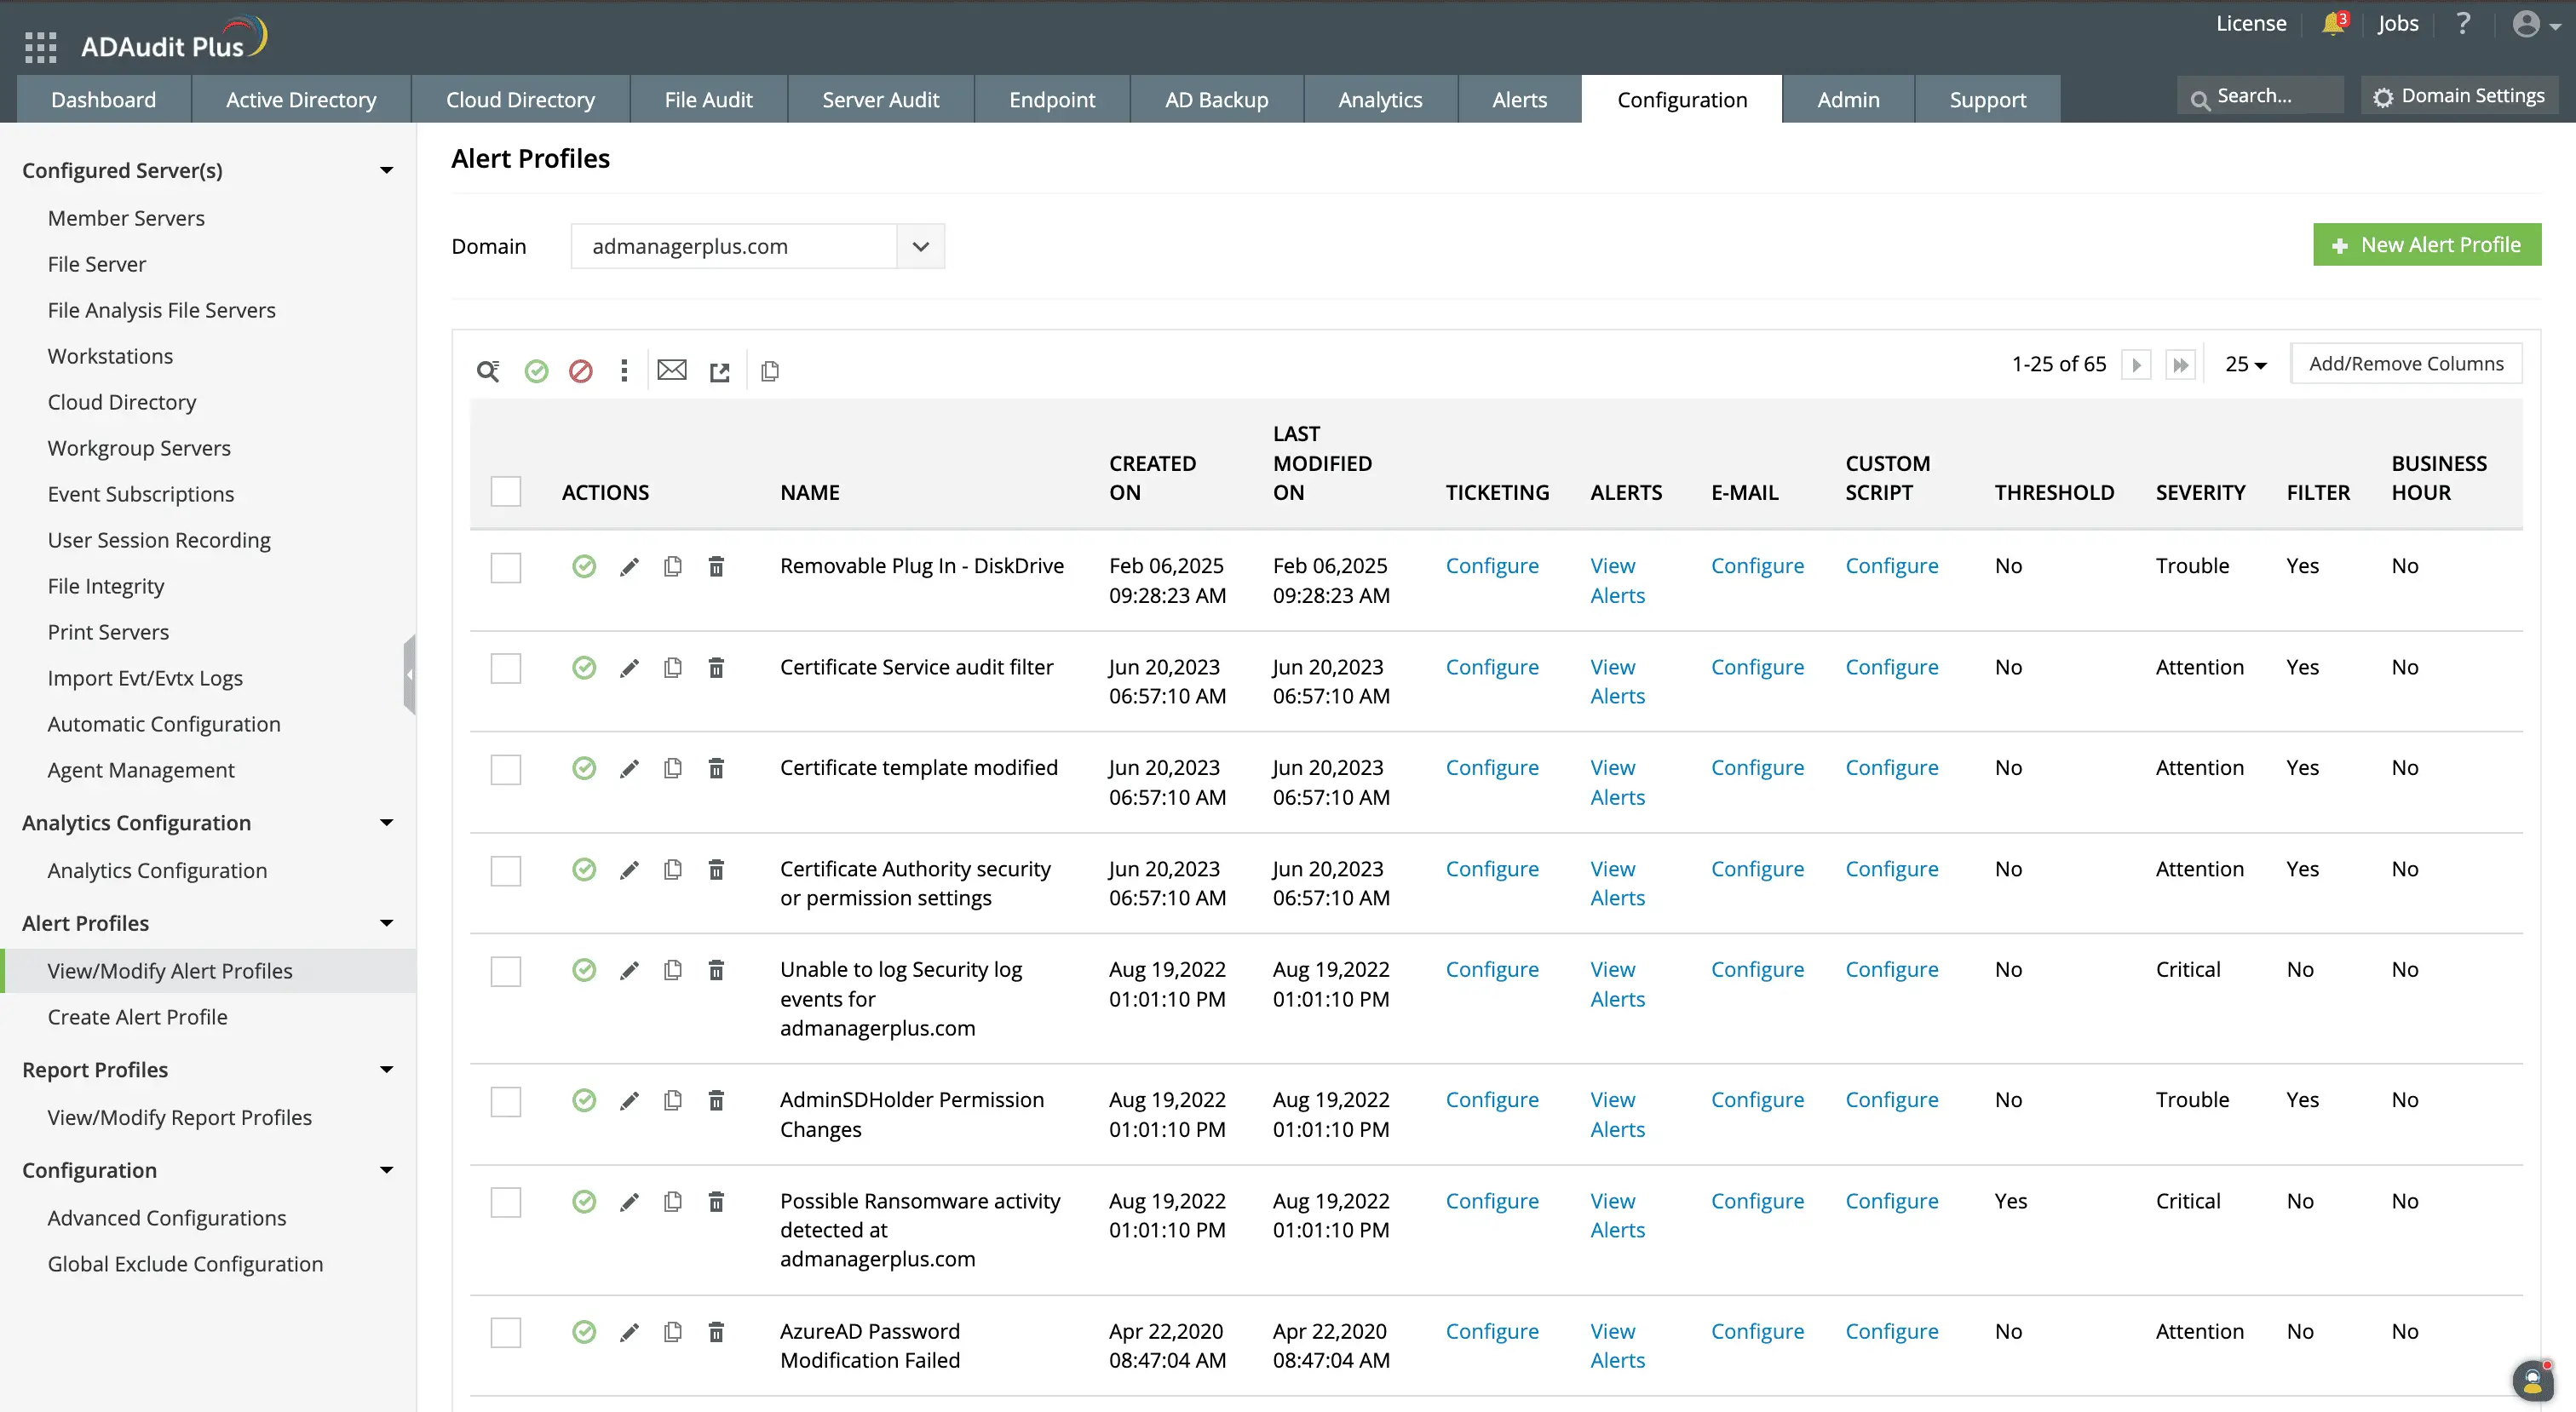Collapse the left sidebar handle
The width and height of the screenshot is (2576, 1412).
tap(409, 674)
